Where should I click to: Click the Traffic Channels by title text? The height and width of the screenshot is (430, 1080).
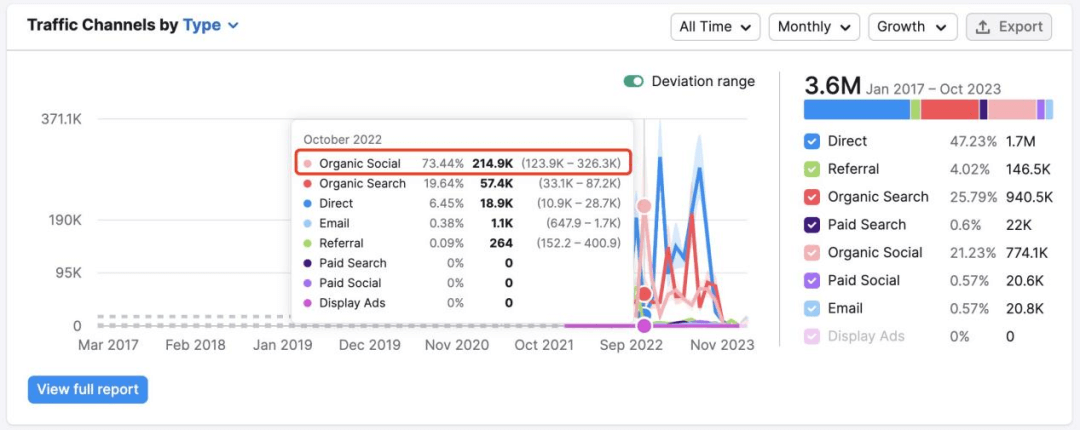103,25
